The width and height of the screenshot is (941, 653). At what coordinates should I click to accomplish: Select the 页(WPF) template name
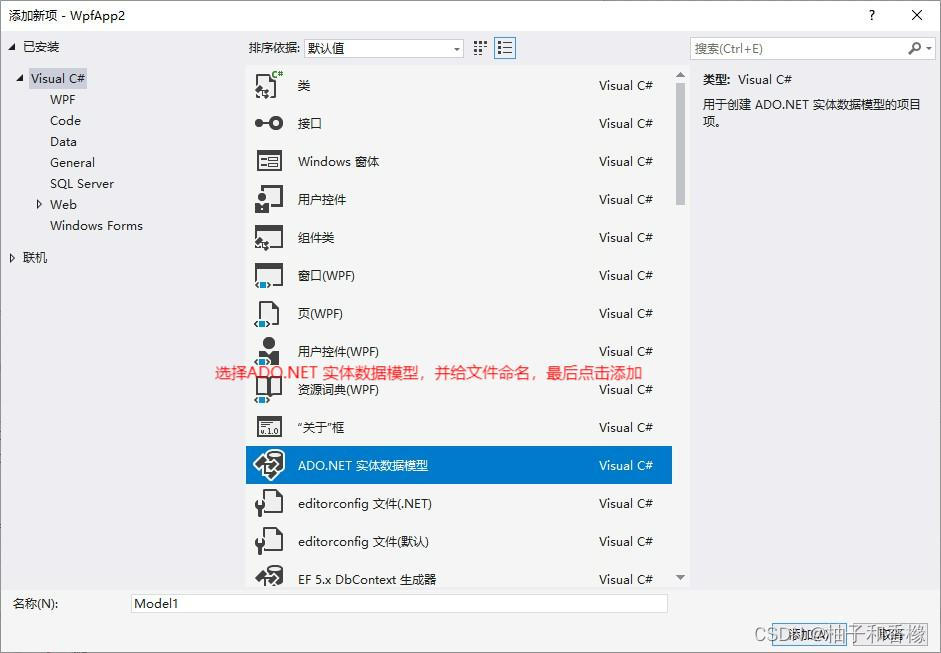(320, 313)
